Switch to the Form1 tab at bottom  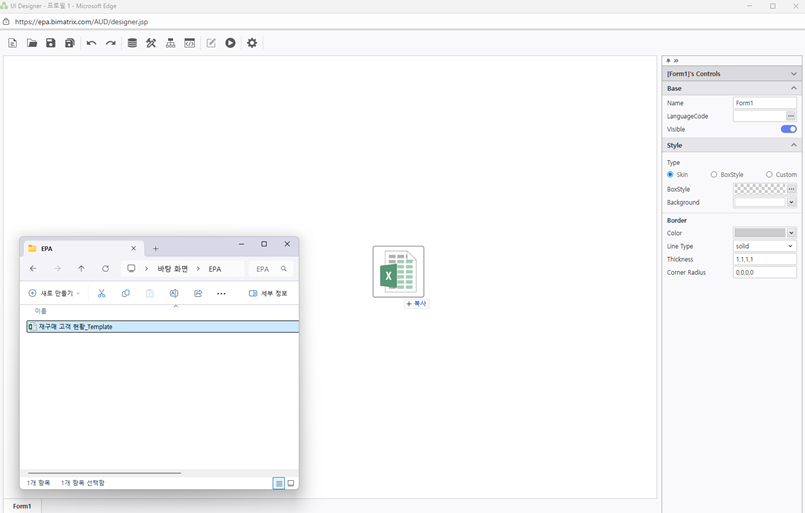coord(22,506)
